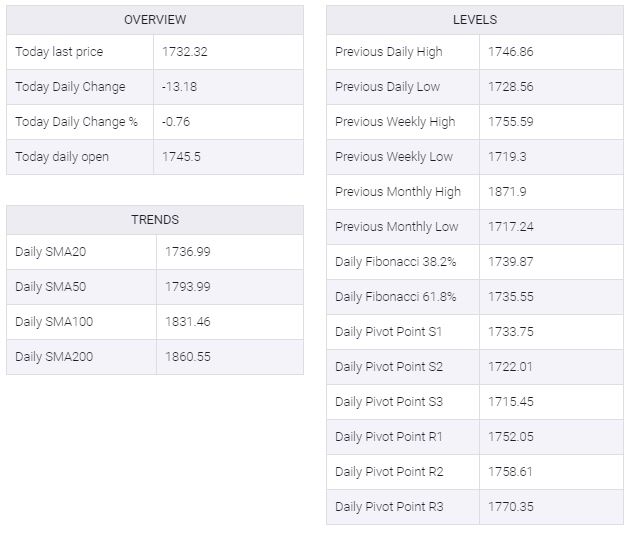Click the Daily Pivot Point R2 label

pos(389,472)
